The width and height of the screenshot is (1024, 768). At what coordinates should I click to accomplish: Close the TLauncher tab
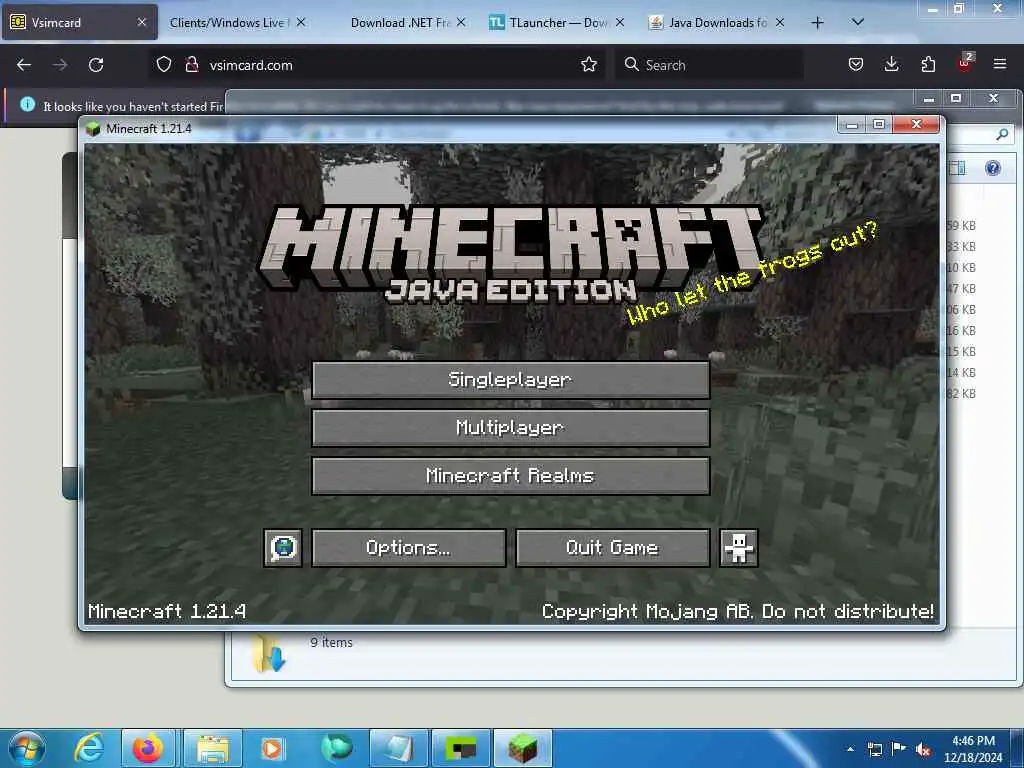point(620,22)
